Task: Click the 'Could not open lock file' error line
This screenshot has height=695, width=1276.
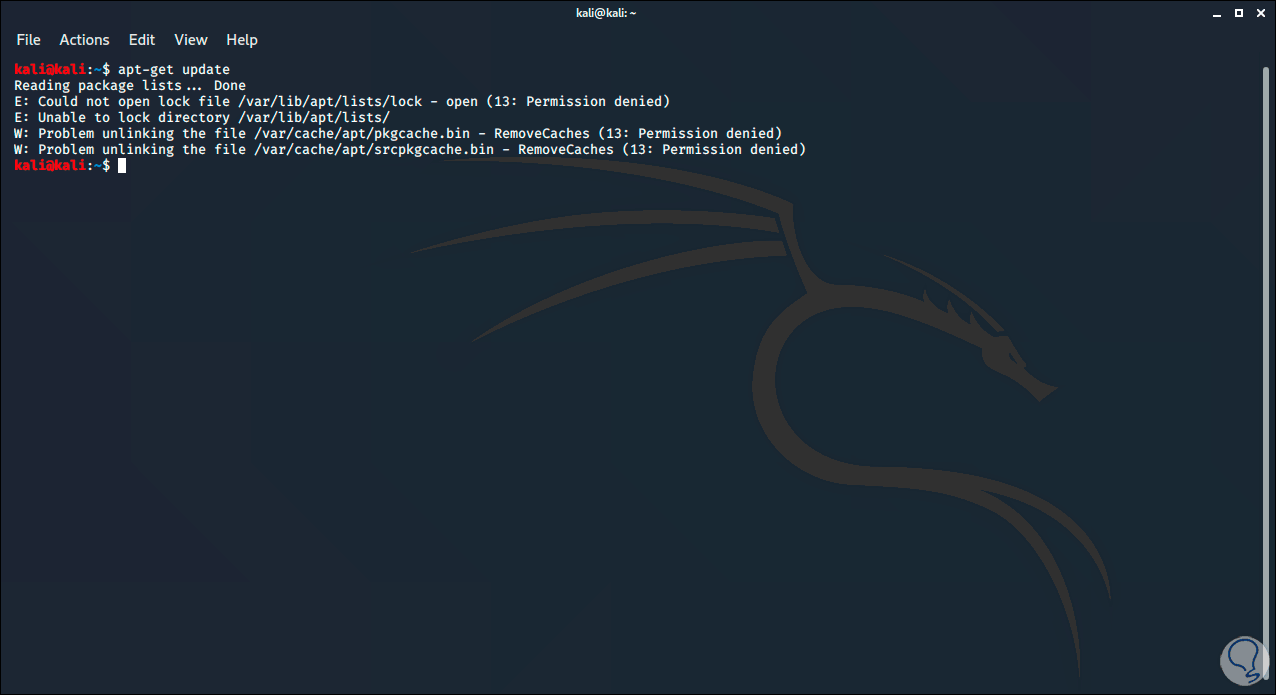Action: tap(342, 101)
